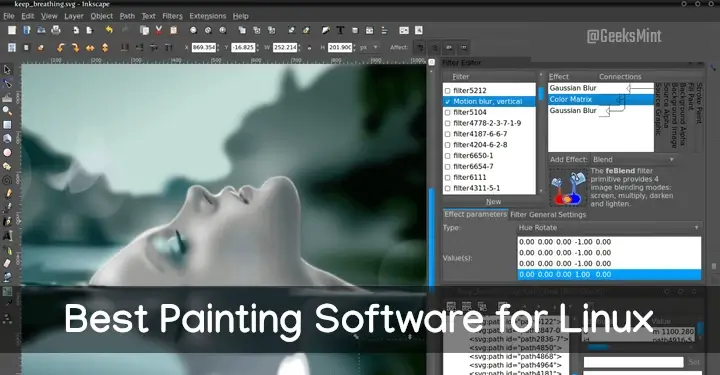Click the Y coordinate stepper arrows
The image size is (720, 375).
click(258, 47)
